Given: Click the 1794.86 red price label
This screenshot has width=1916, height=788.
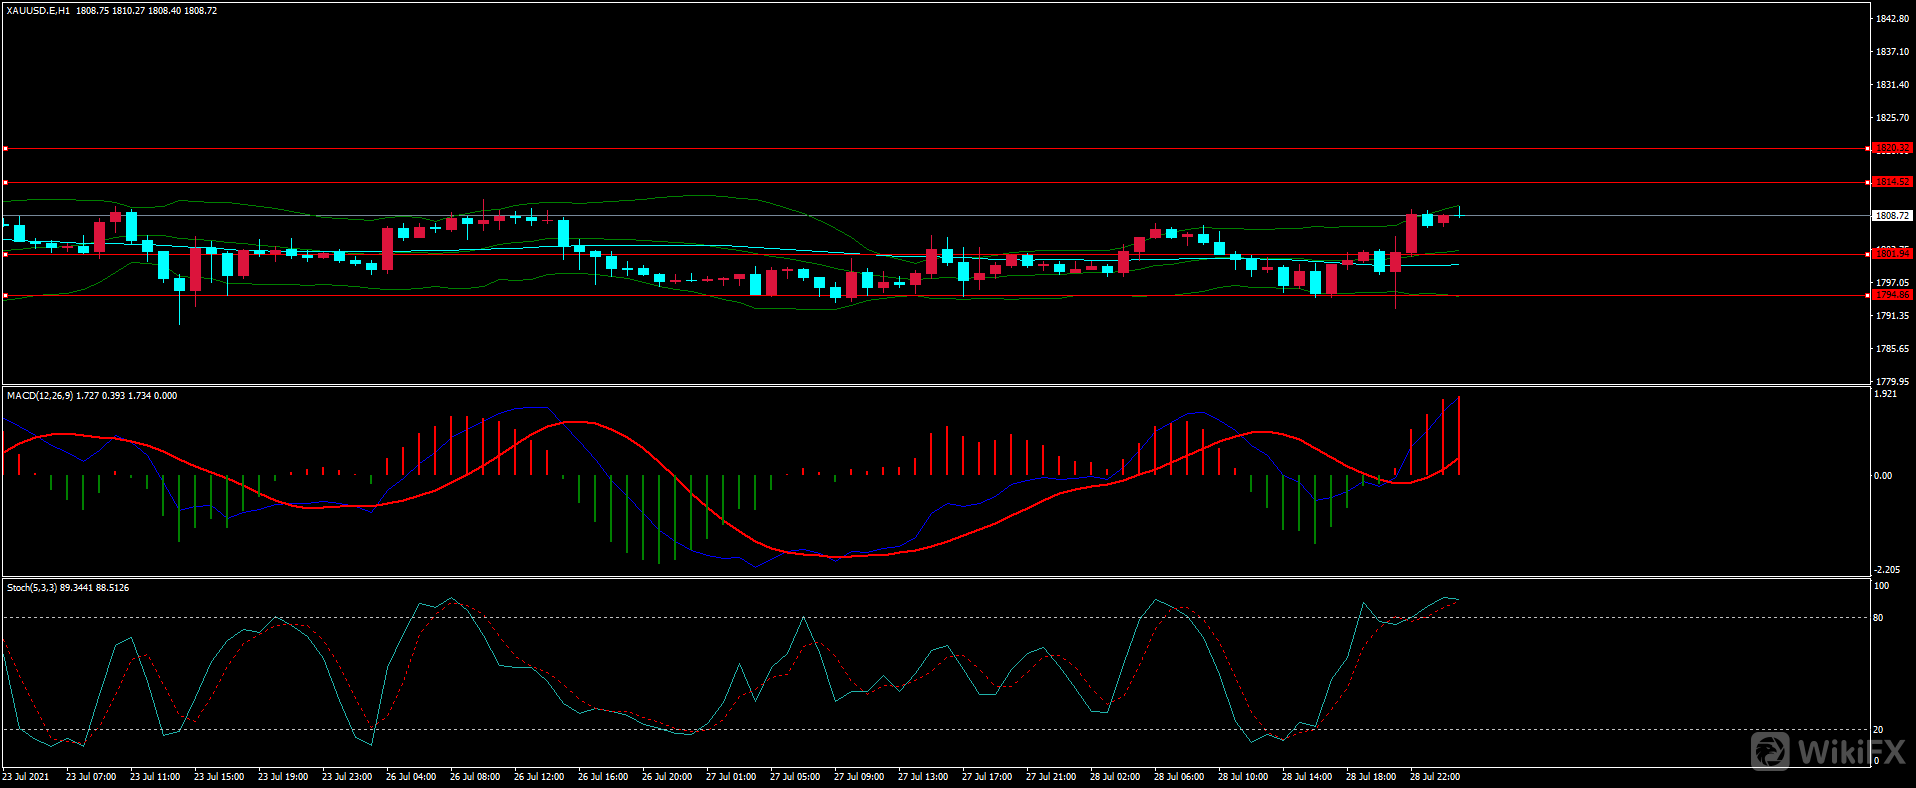Looking at the screenshot, I should tap(1891, 295).
